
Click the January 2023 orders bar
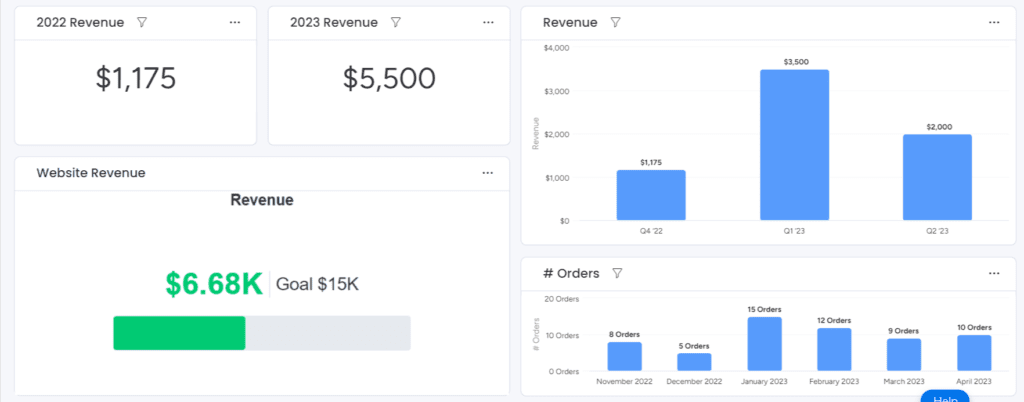(x=765, y=344)
